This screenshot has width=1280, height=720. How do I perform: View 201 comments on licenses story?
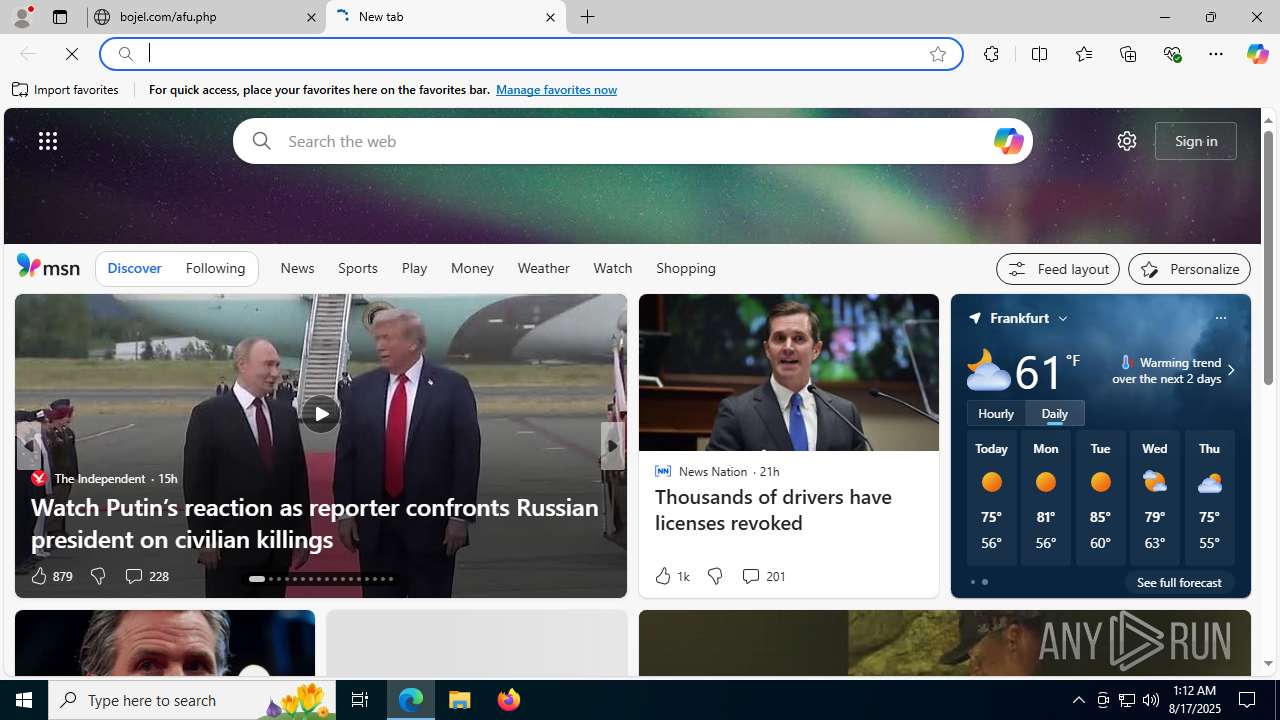[763, 576]
